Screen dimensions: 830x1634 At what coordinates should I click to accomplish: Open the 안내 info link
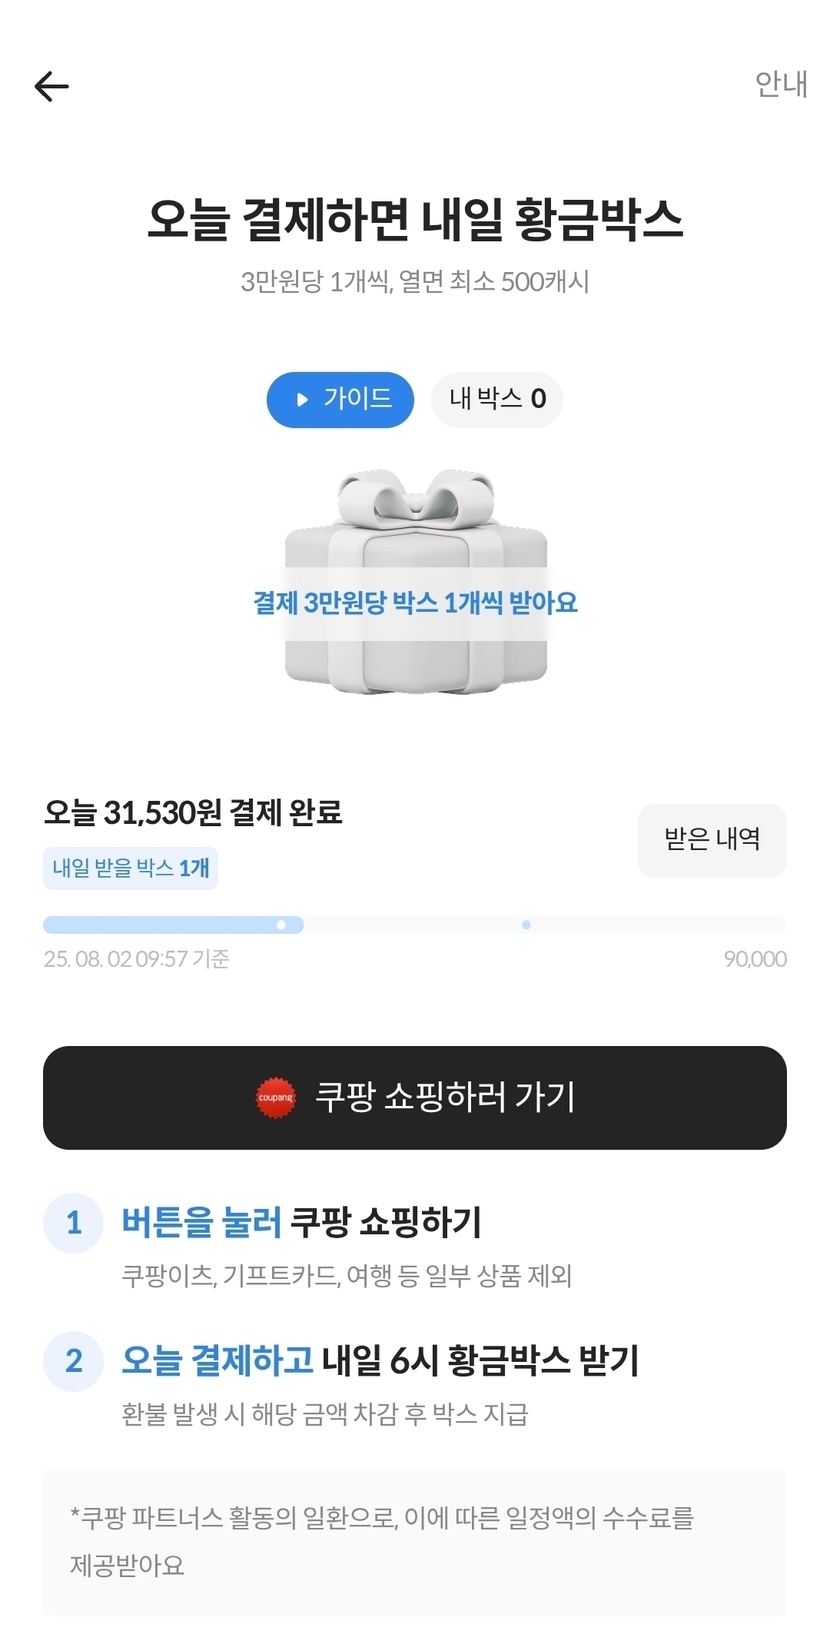[x=781, y=85]
